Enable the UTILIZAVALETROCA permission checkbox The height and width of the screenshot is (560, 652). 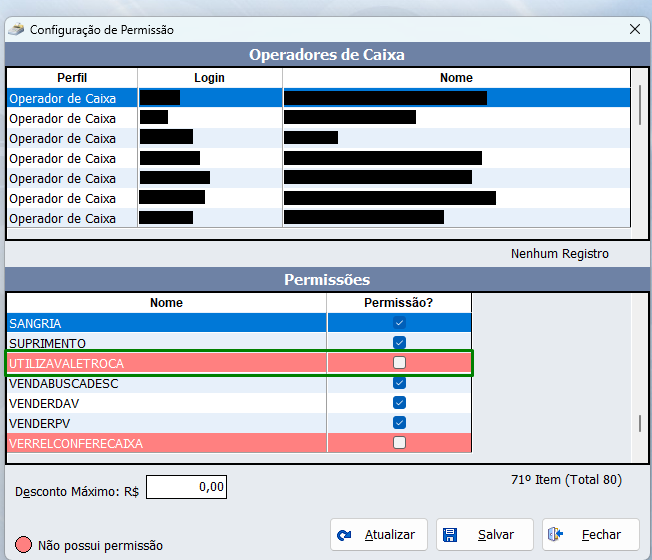click(x=399, y=363)
